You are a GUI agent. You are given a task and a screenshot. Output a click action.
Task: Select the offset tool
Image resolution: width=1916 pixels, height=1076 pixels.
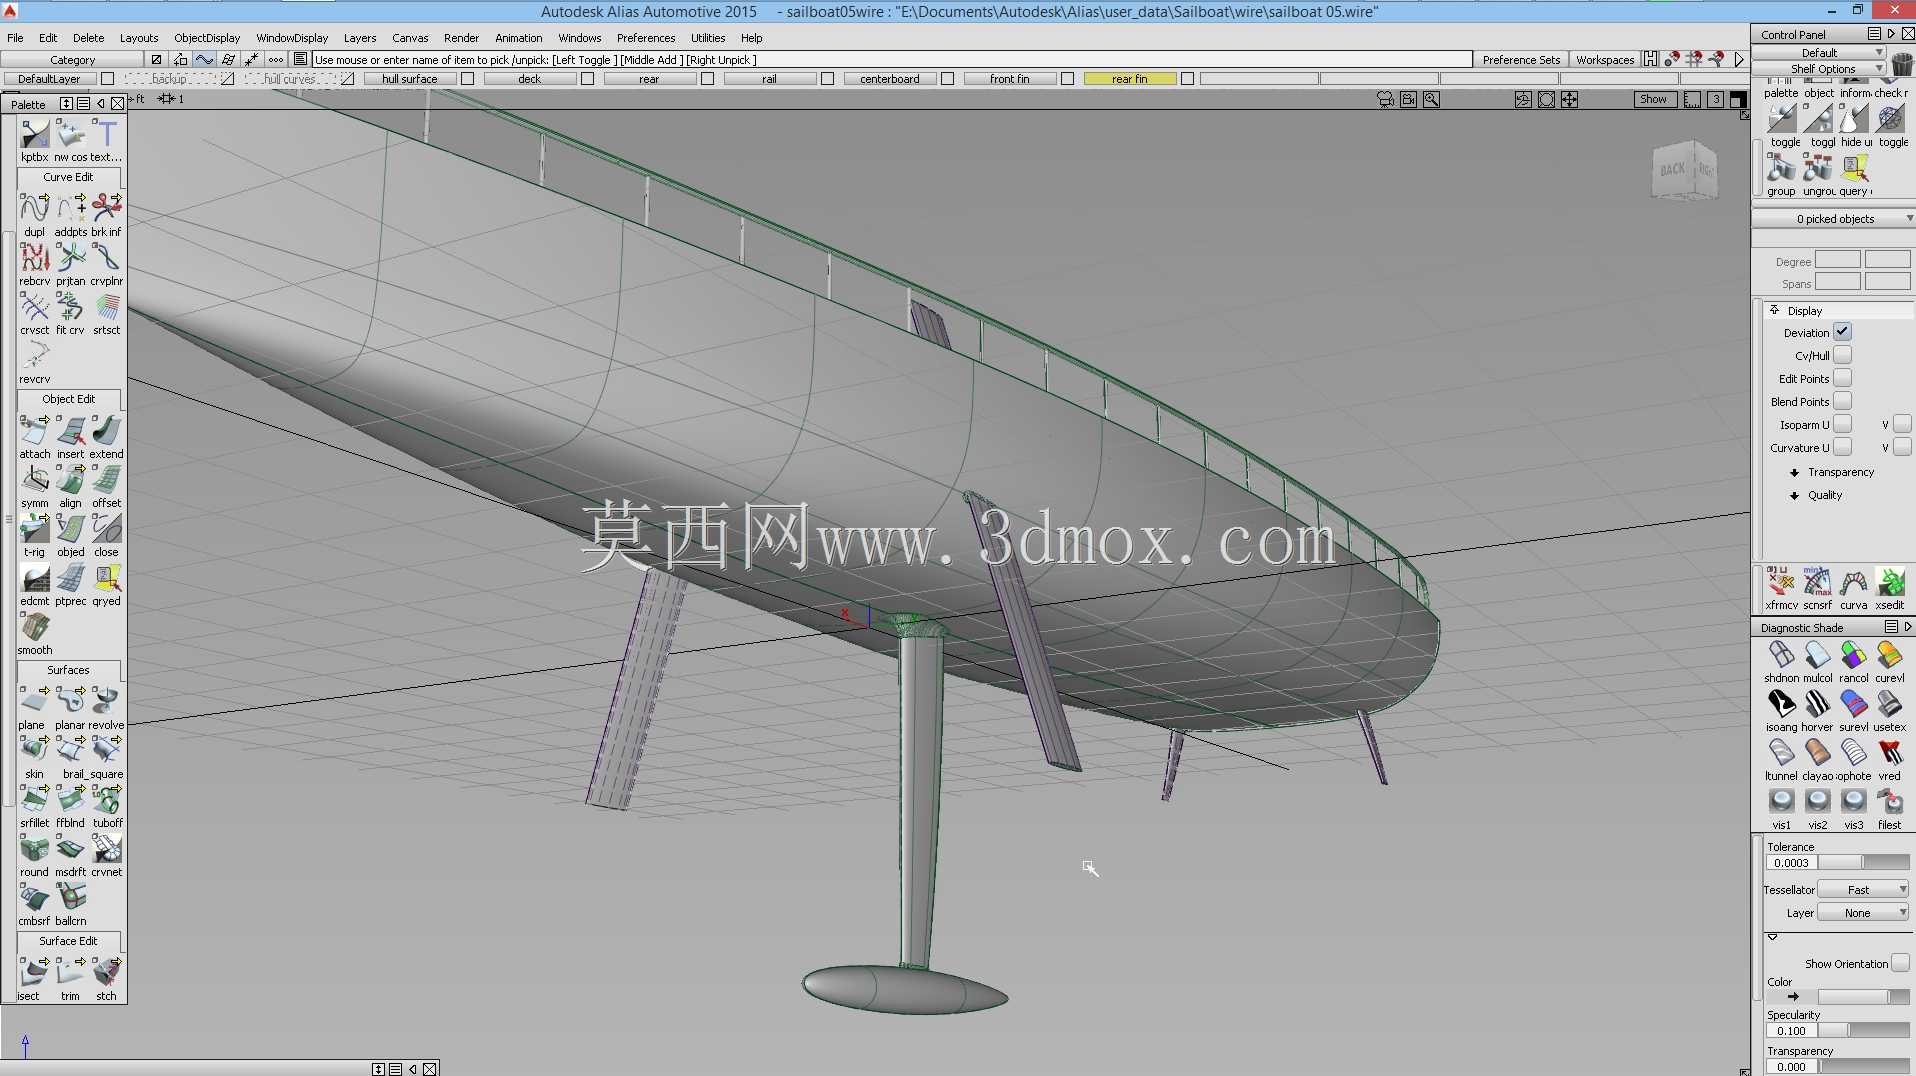[106, 479]
